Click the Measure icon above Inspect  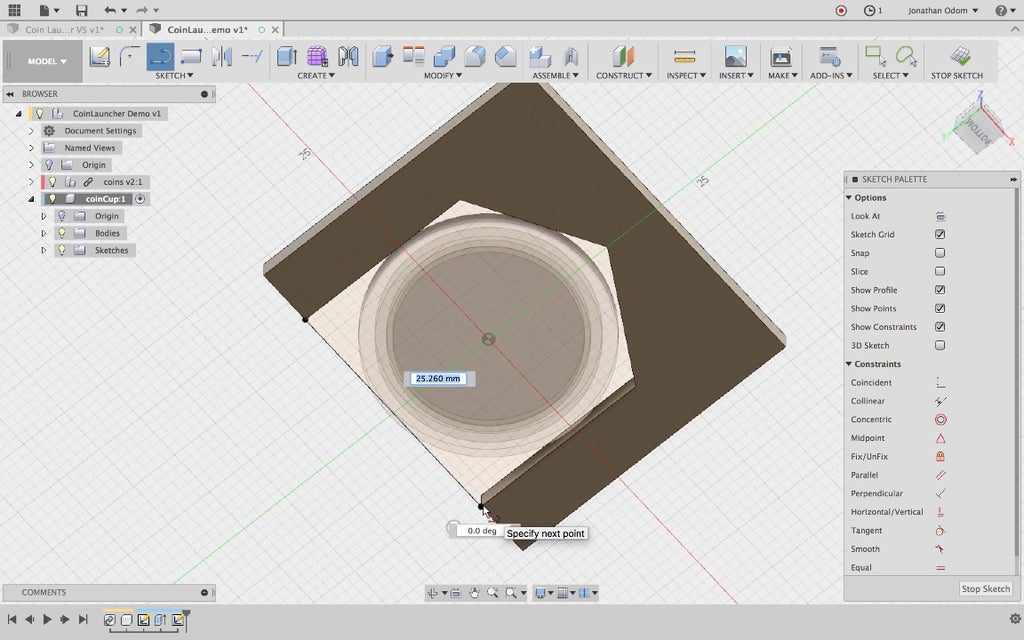pyautogui.click(x=684, y=57)
